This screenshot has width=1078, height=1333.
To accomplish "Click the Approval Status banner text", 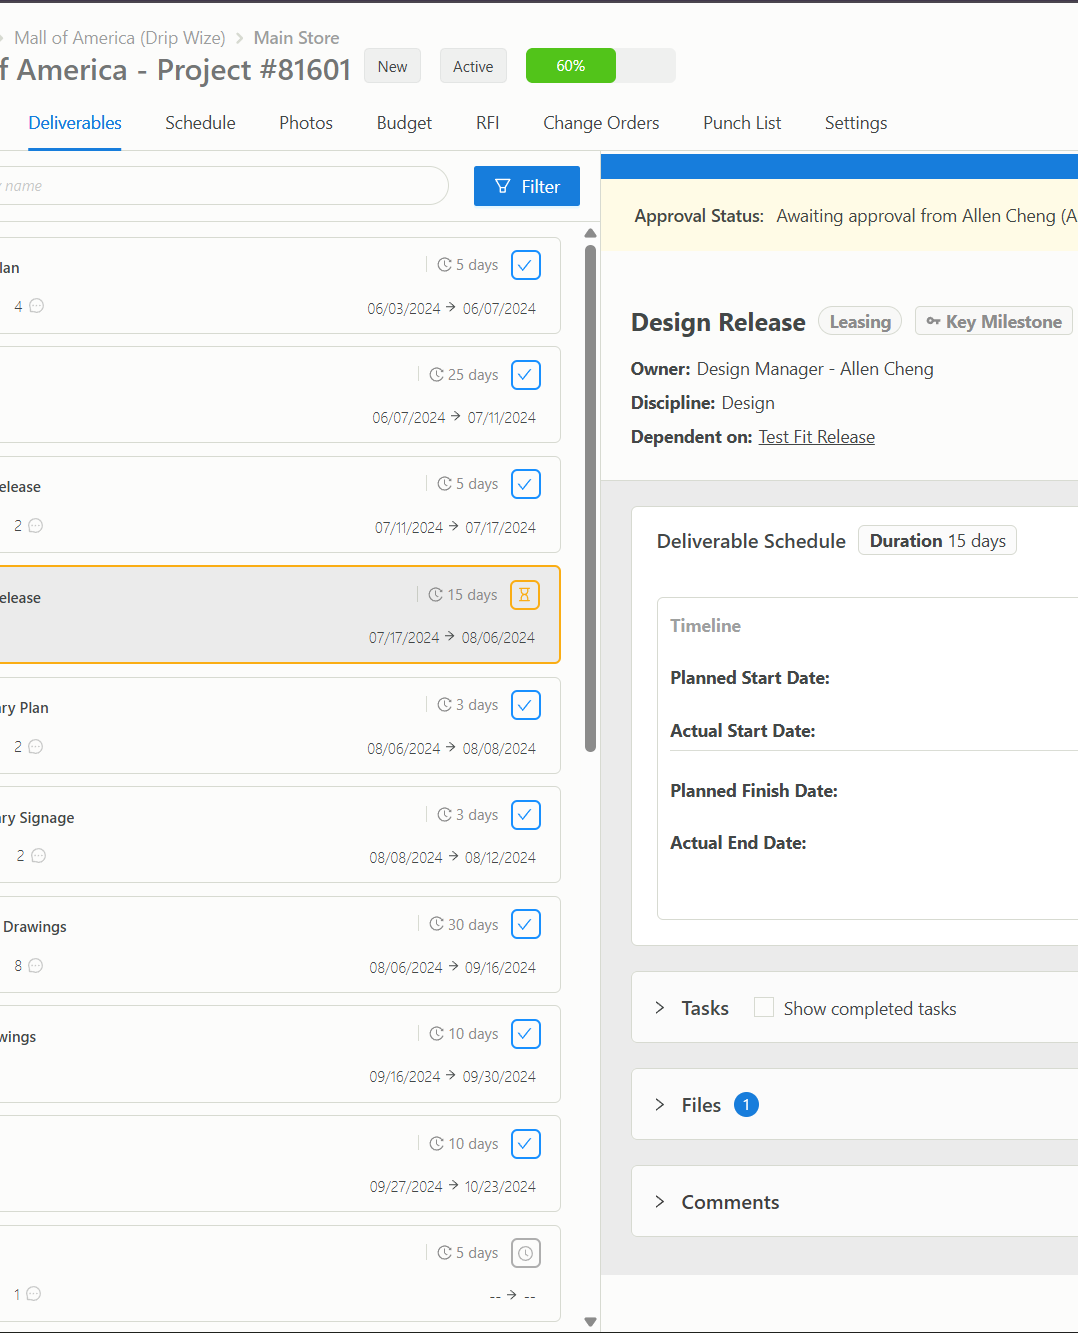I will (x=856, y=216).
